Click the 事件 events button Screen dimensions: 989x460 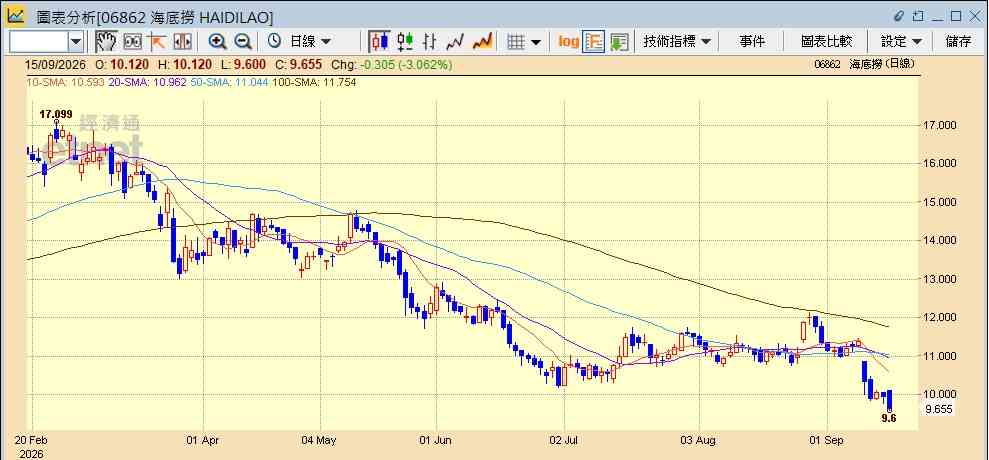(752, 42)
